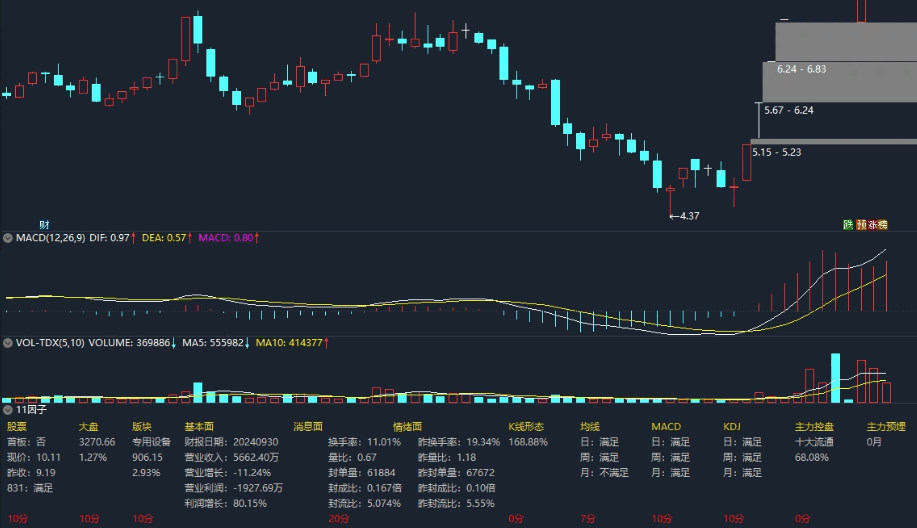
Task: Click the 0月 主力预埋 value
Action: click(x=874, y=442)
